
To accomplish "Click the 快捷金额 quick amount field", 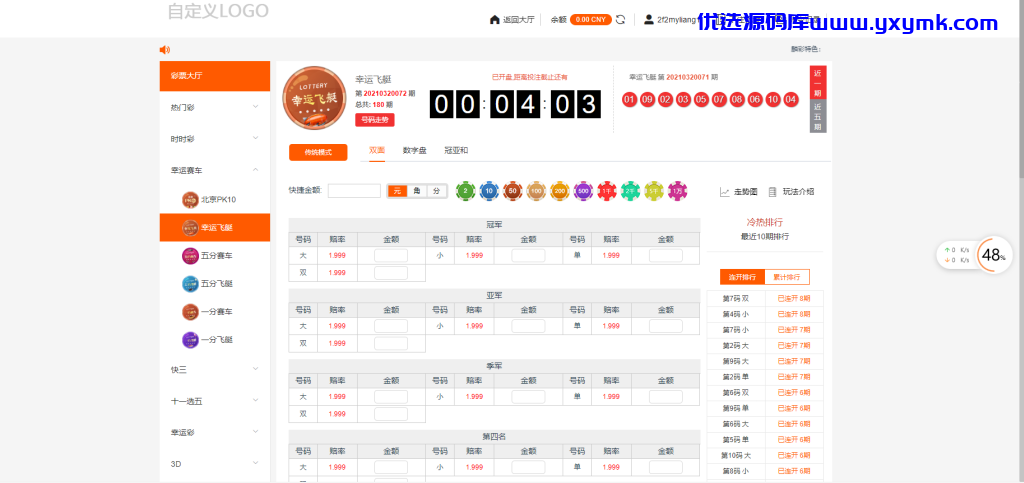I will 354,191.
